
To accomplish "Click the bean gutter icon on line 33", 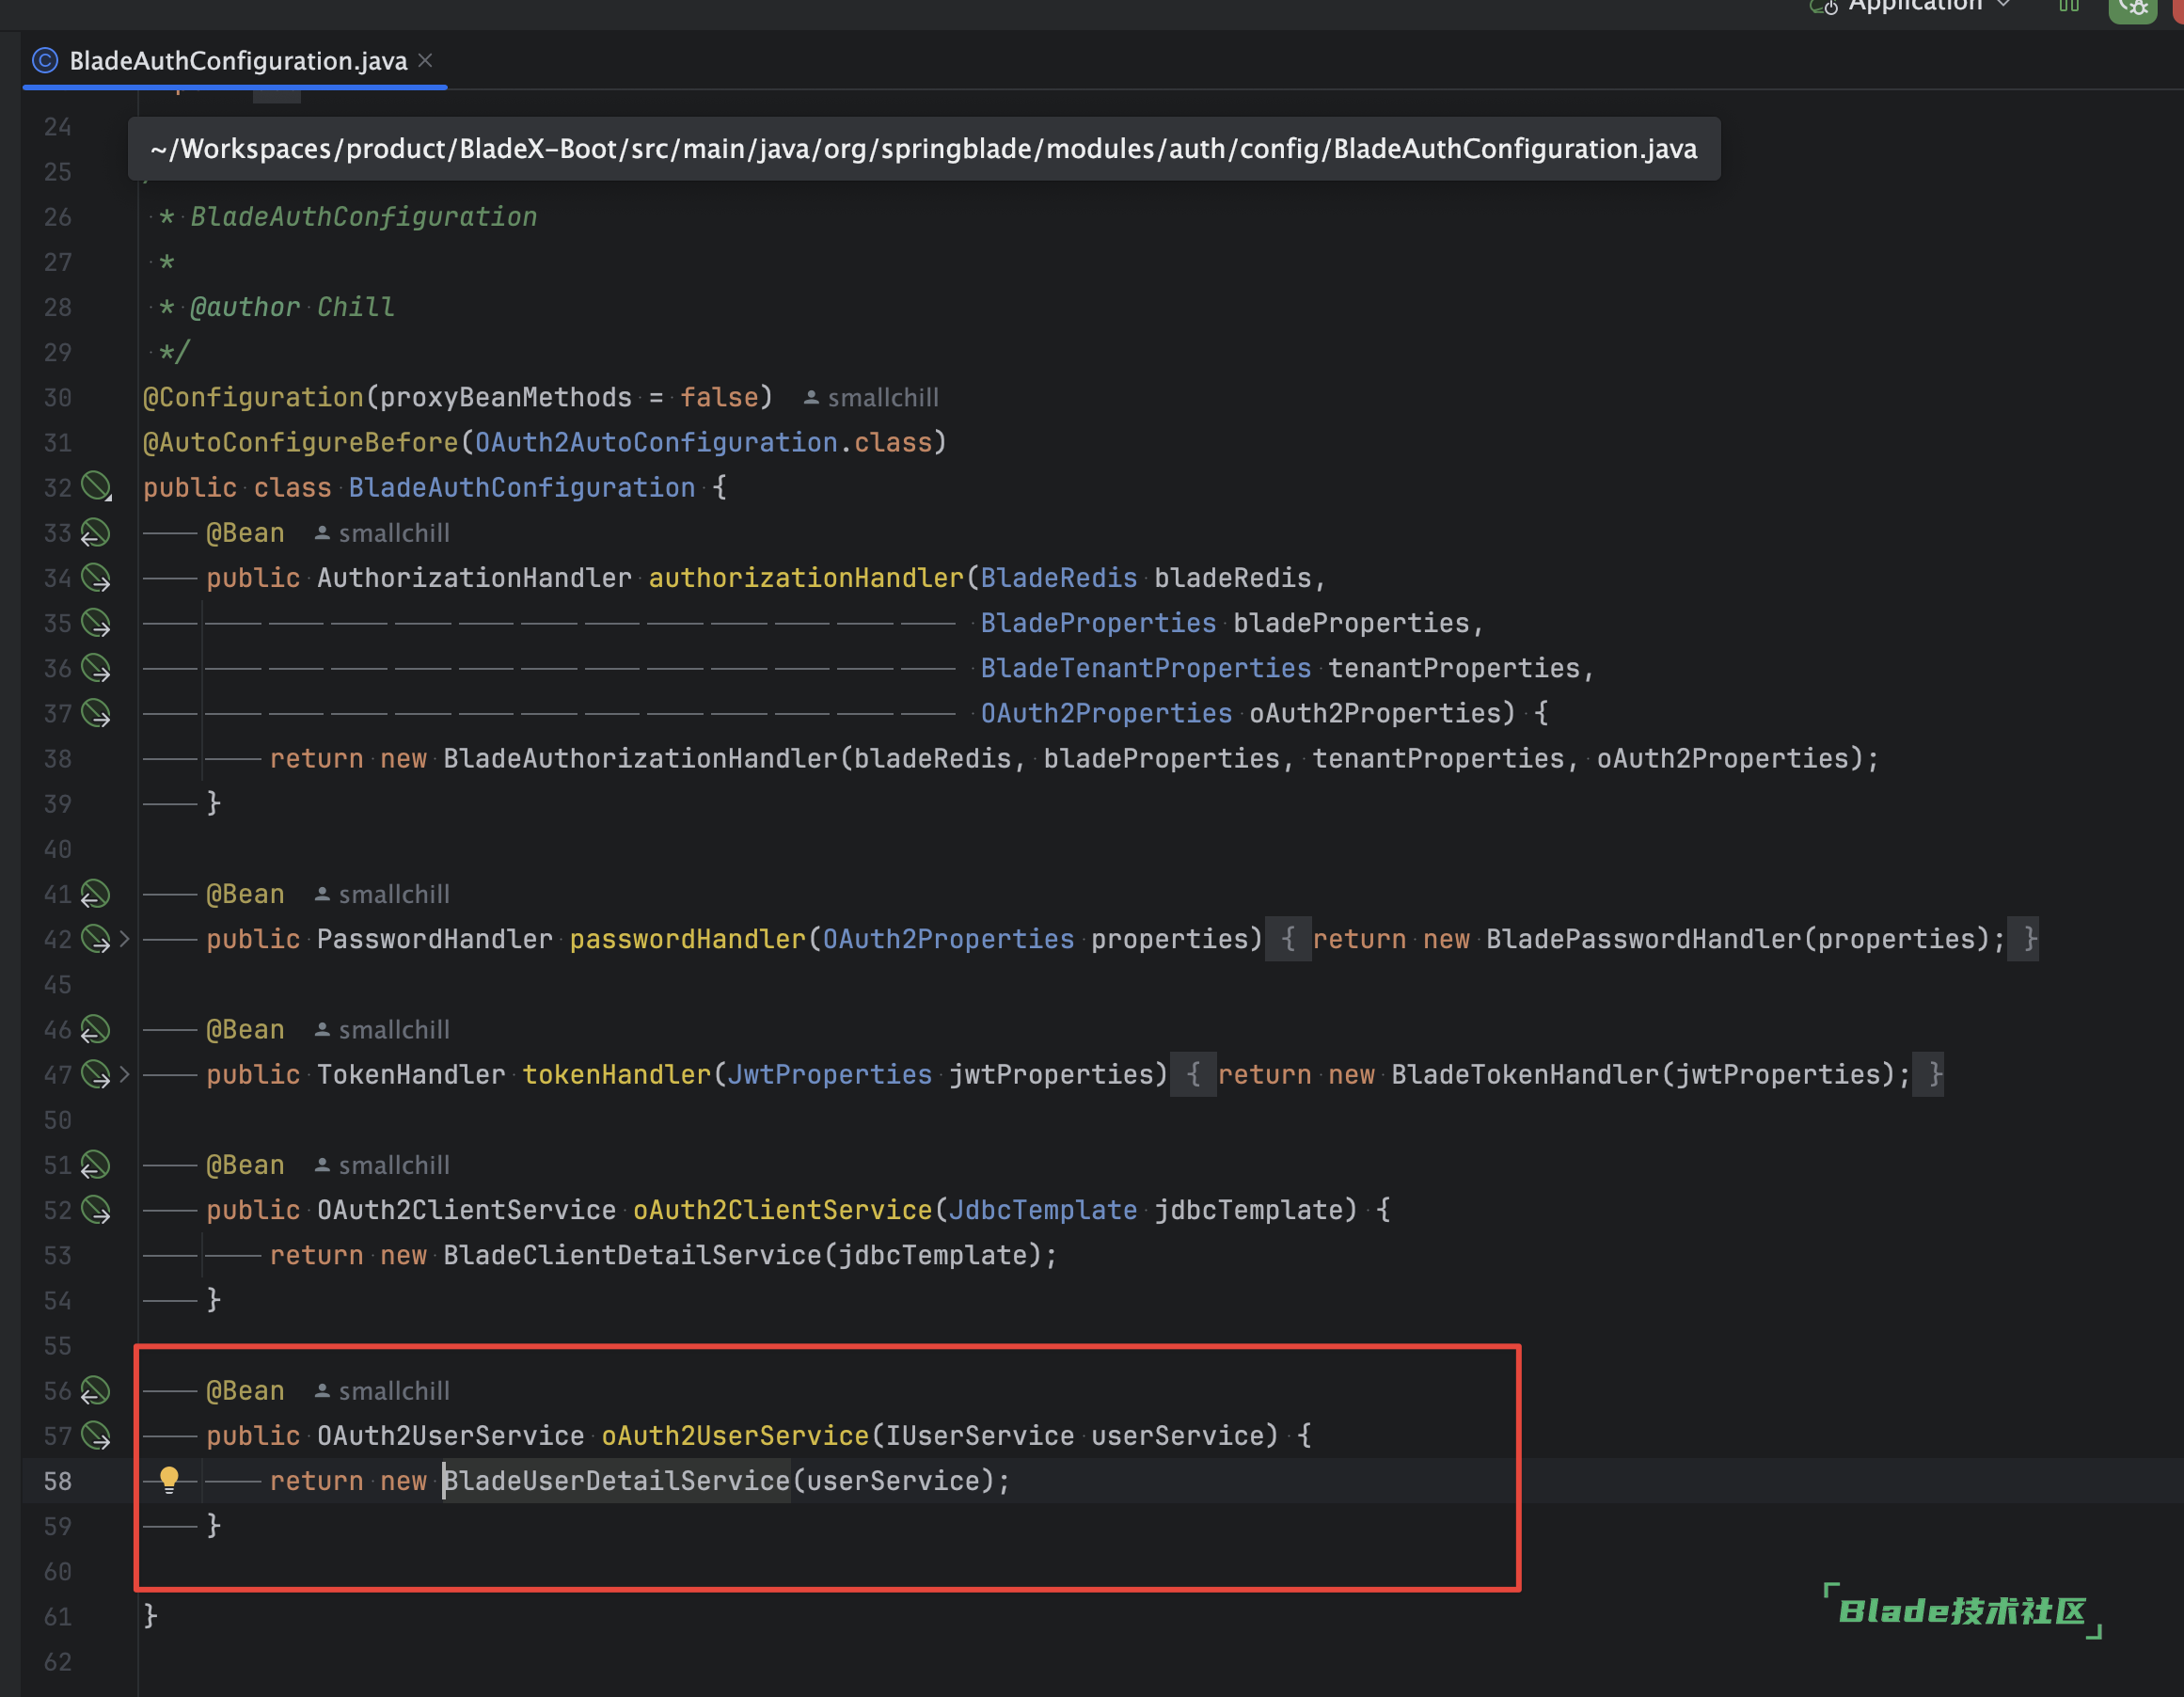I will [95, 533].
